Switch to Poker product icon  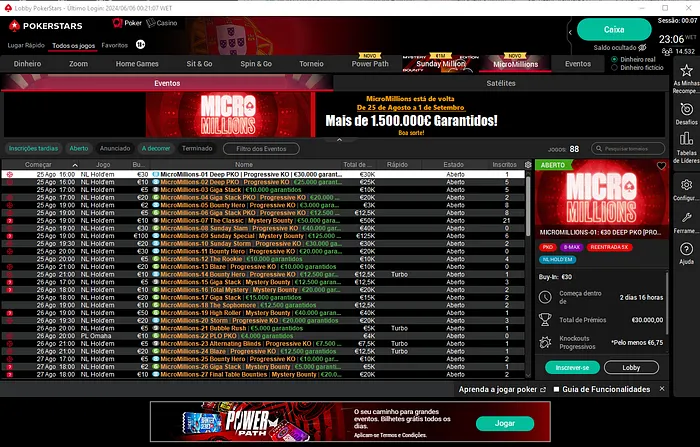click(x=127, y=23)
